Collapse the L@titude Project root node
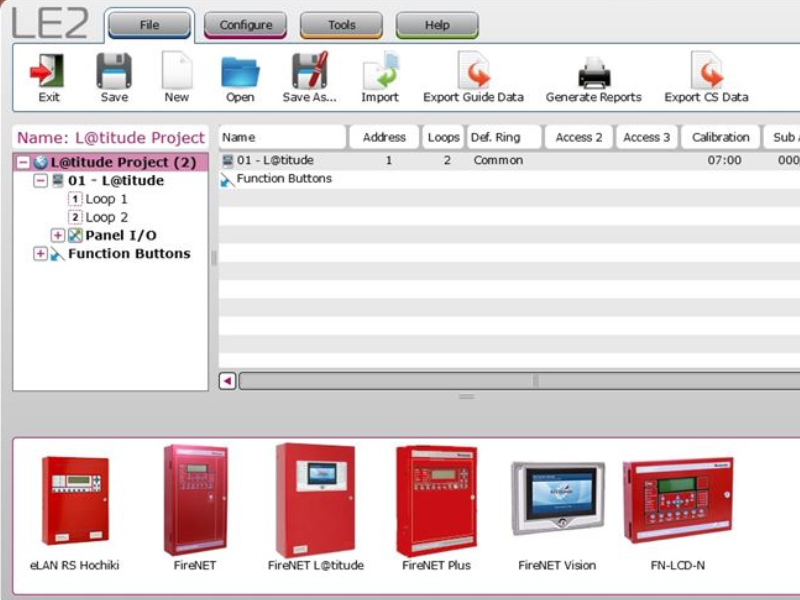Screen dimensions: 800x600 [23, 162]
